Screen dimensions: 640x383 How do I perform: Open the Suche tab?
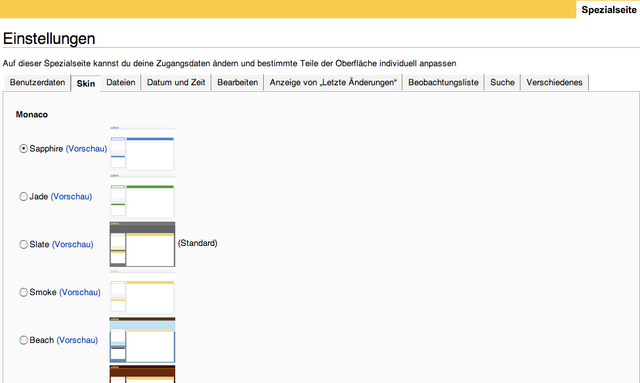click(x=502, y=82)
